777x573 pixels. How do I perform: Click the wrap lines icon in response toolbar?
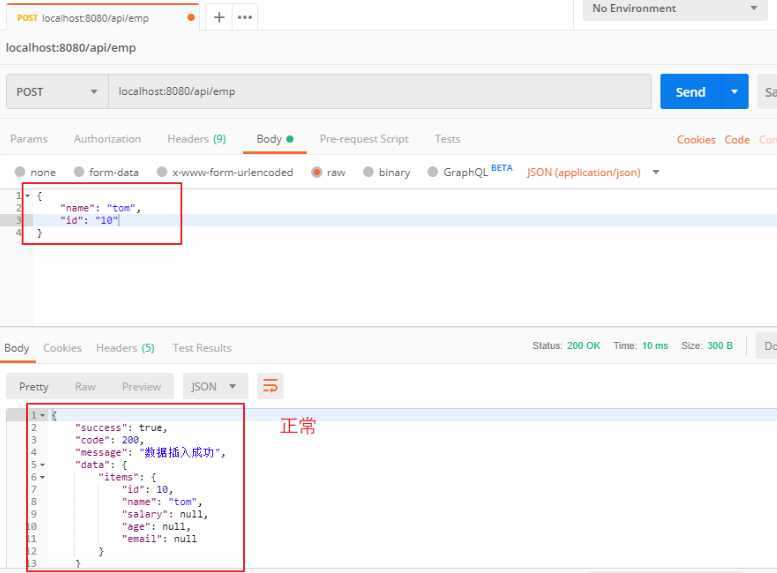(x=270, y=386)
